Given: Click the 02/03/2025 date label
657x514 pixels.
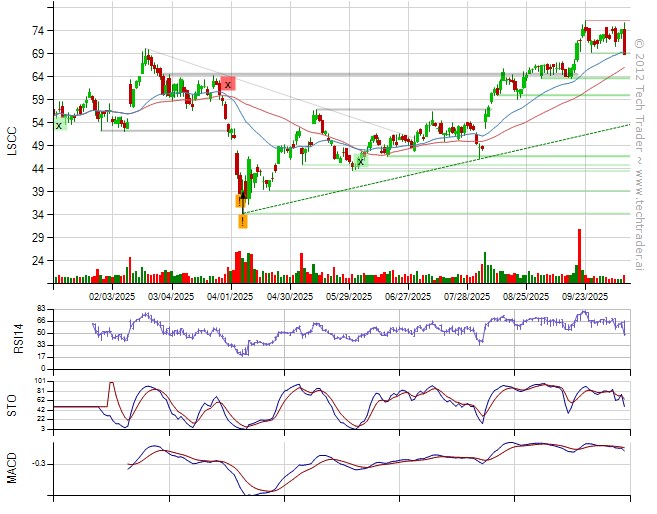Looking at the screenshot, I should click(112, 296).
